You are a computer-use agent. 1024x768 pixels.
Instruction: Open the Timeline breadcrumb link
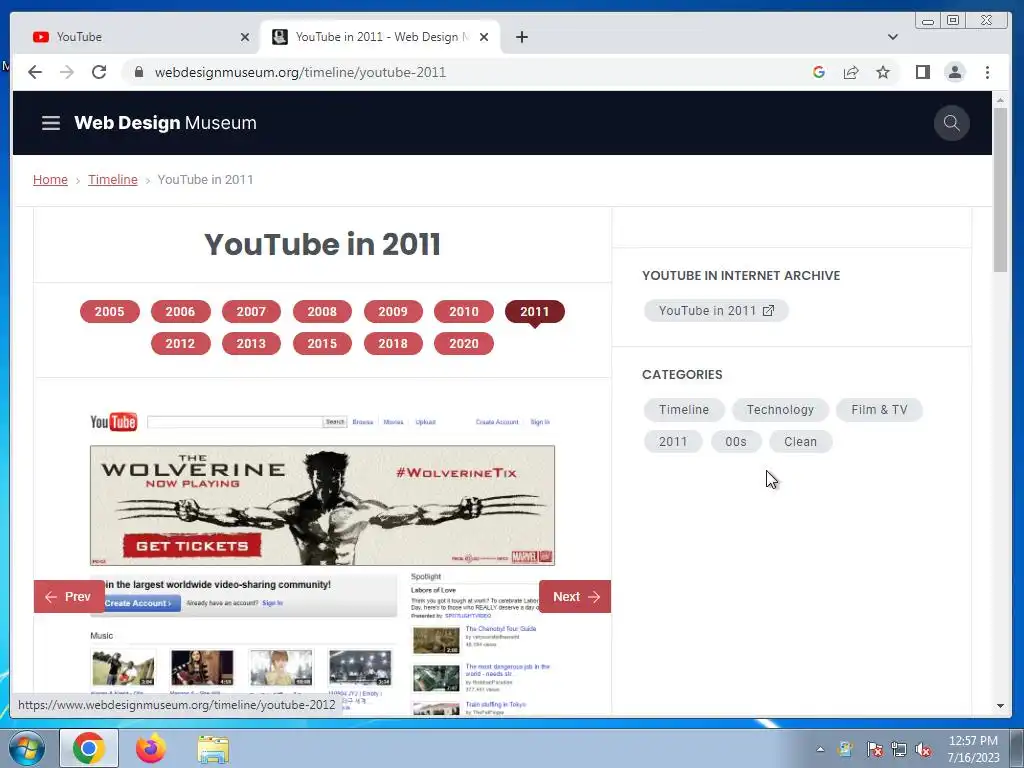[x=113, y=180]
